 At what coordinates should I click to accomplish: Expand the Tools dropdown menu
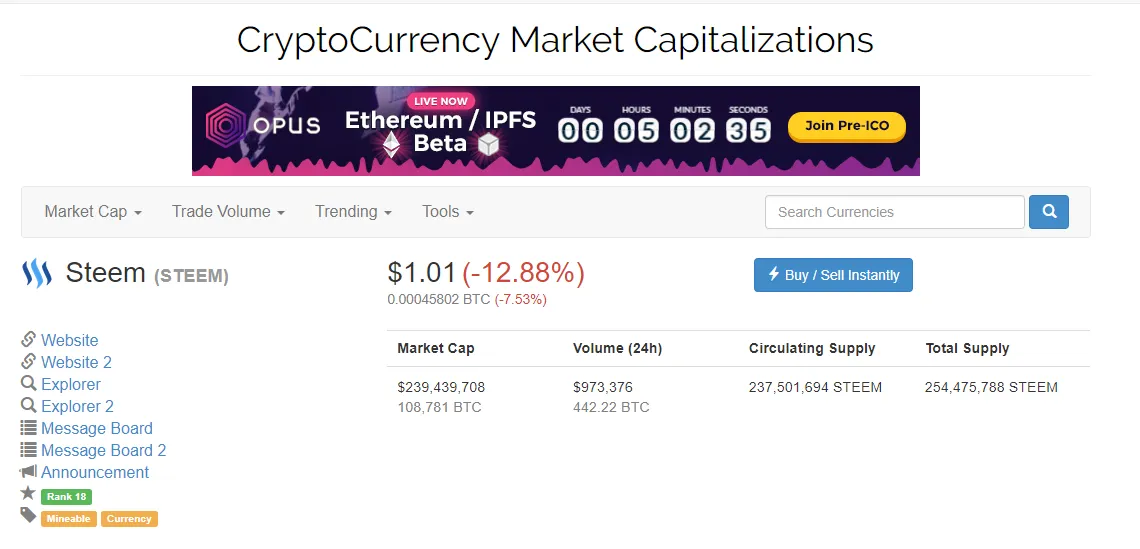pos(448,212)
